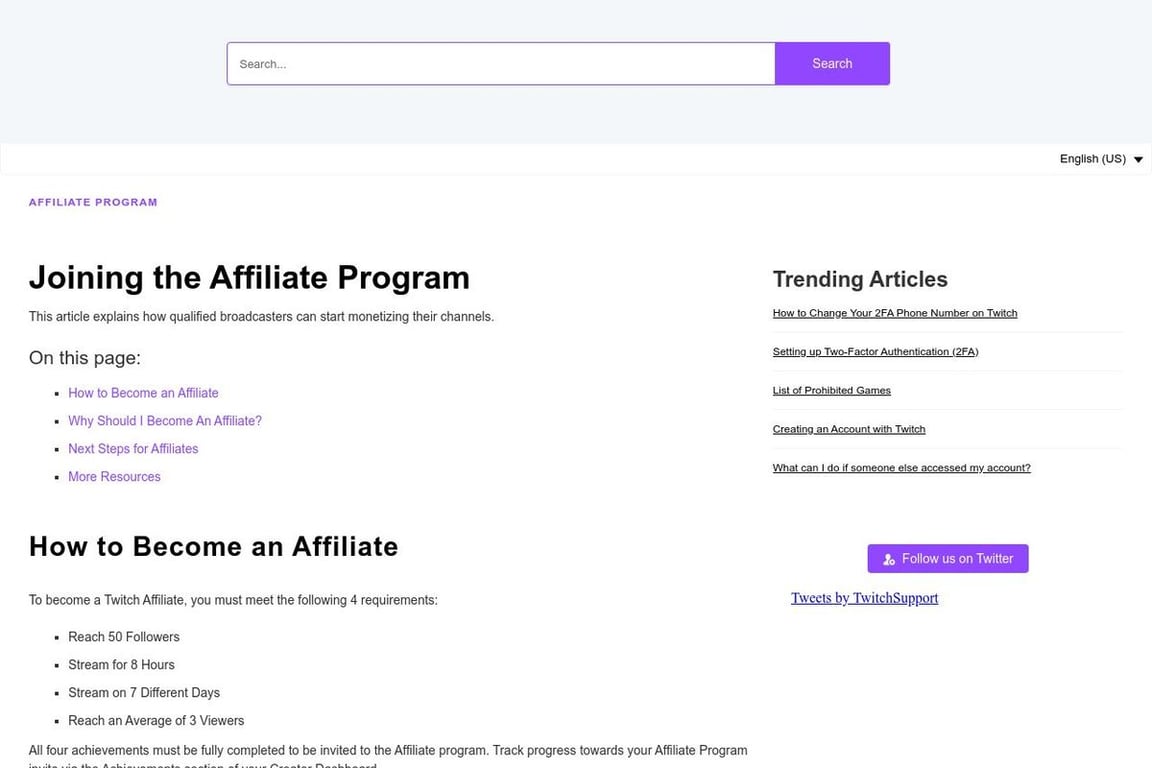This screenshot has height=768, width=1152.
Task: Click the Search input field
Action: point(501,64)
